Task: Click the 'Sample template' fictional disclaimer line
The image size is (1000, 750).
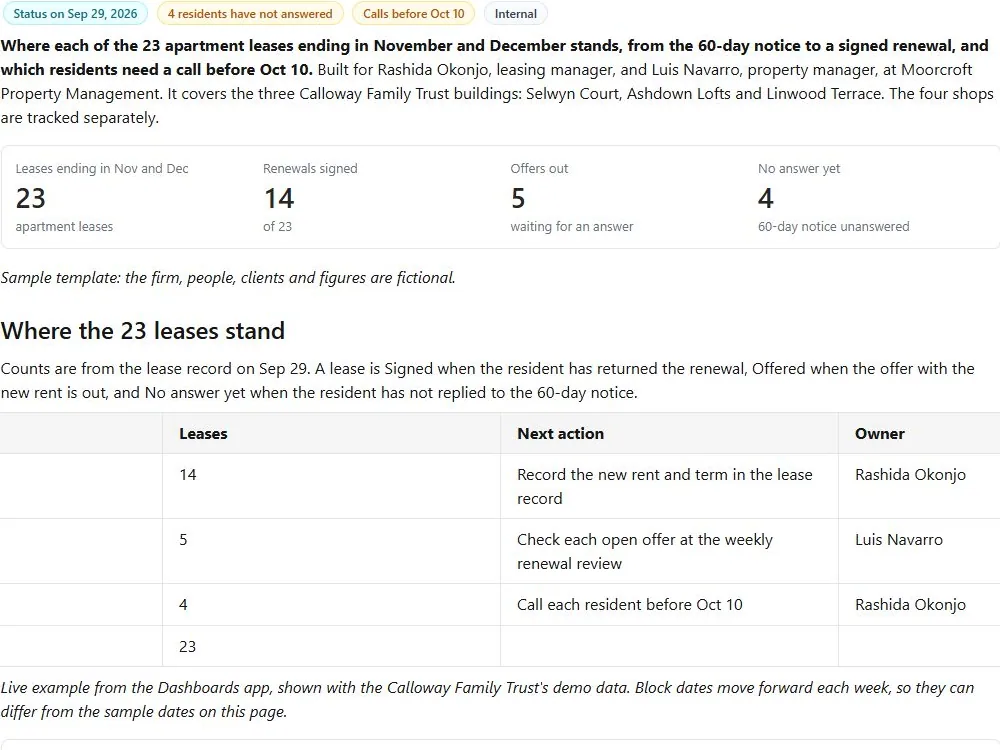Action: point(228,277)
